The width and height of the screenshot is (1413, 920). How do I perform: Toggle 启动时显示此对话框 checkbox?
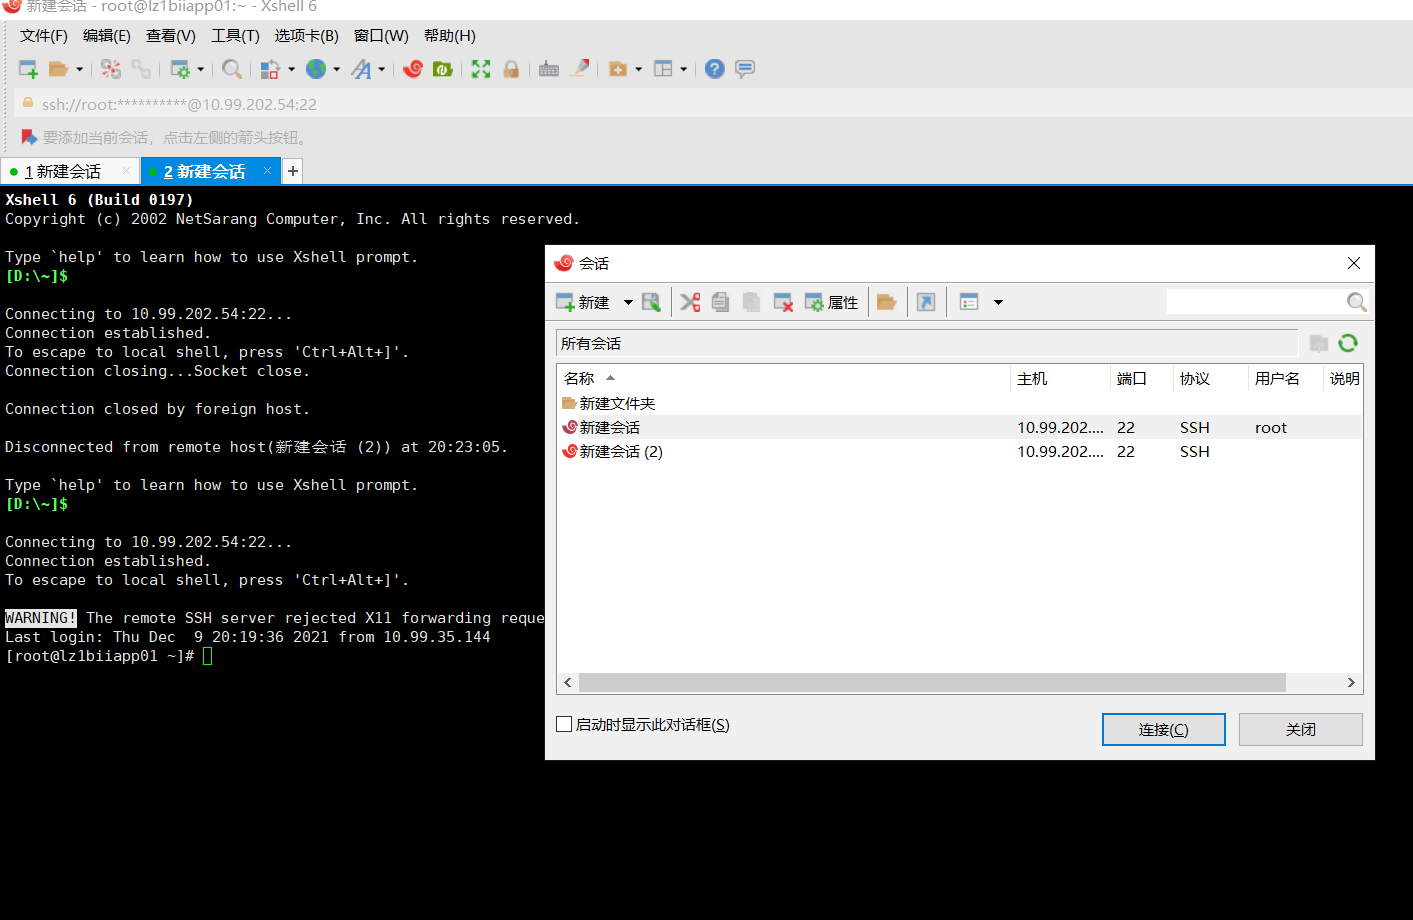[564, 724]
